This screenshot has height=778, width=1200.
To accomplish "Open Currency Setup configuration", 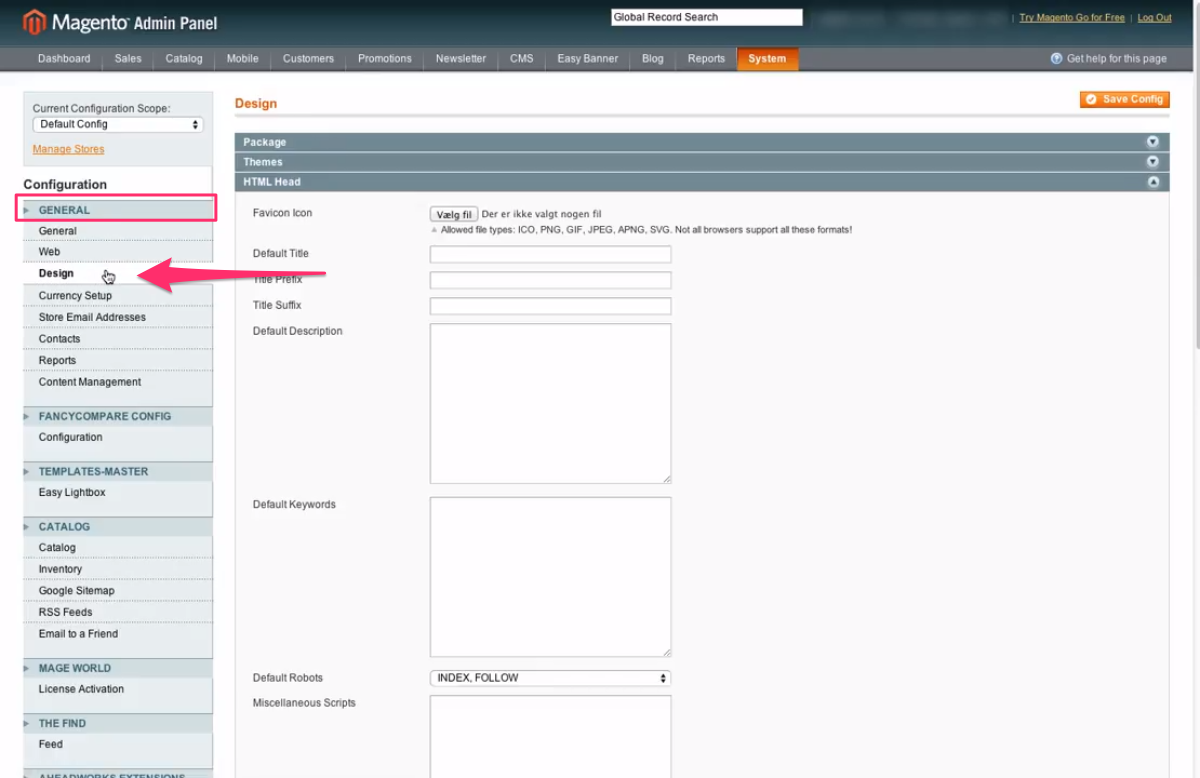I will (x=118, y=296).
